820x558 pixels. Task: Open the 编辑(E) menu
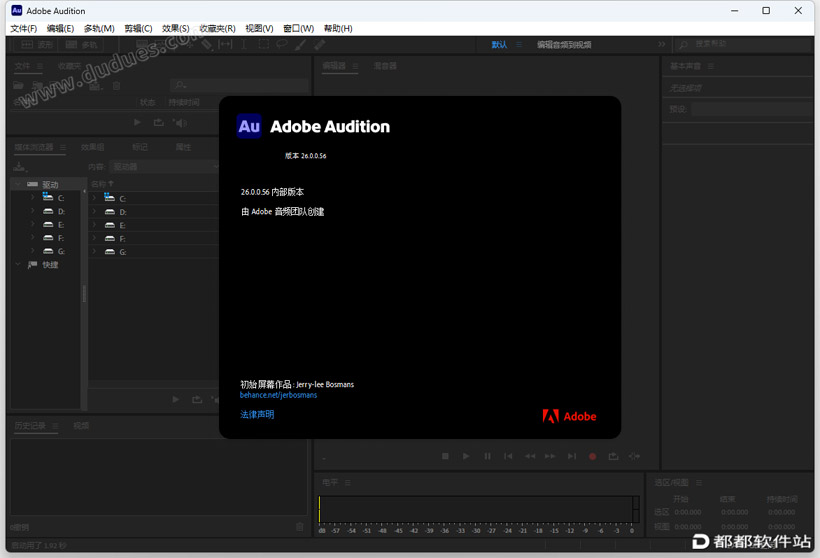click(60, 28)
